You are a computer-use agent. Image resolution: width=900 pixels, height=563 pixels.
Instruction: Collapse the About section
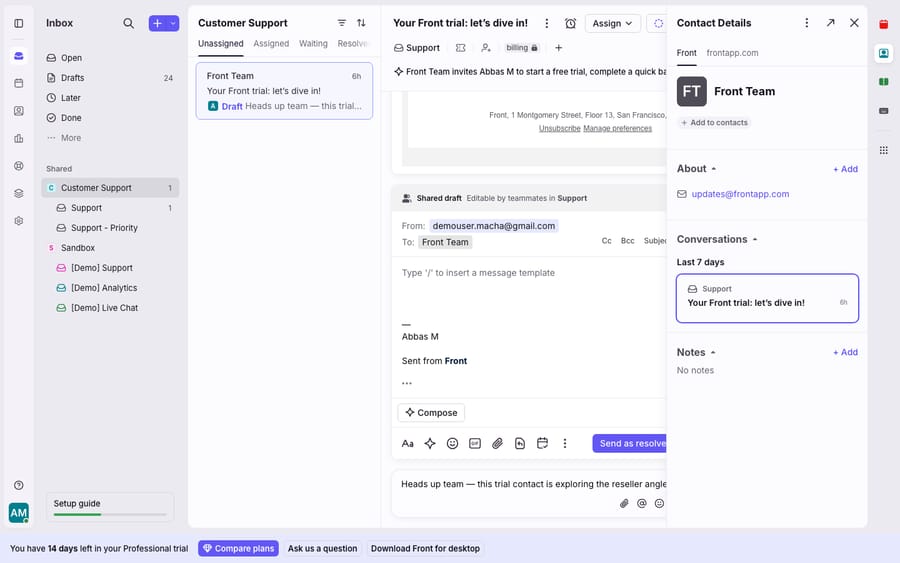pos(713,169)
